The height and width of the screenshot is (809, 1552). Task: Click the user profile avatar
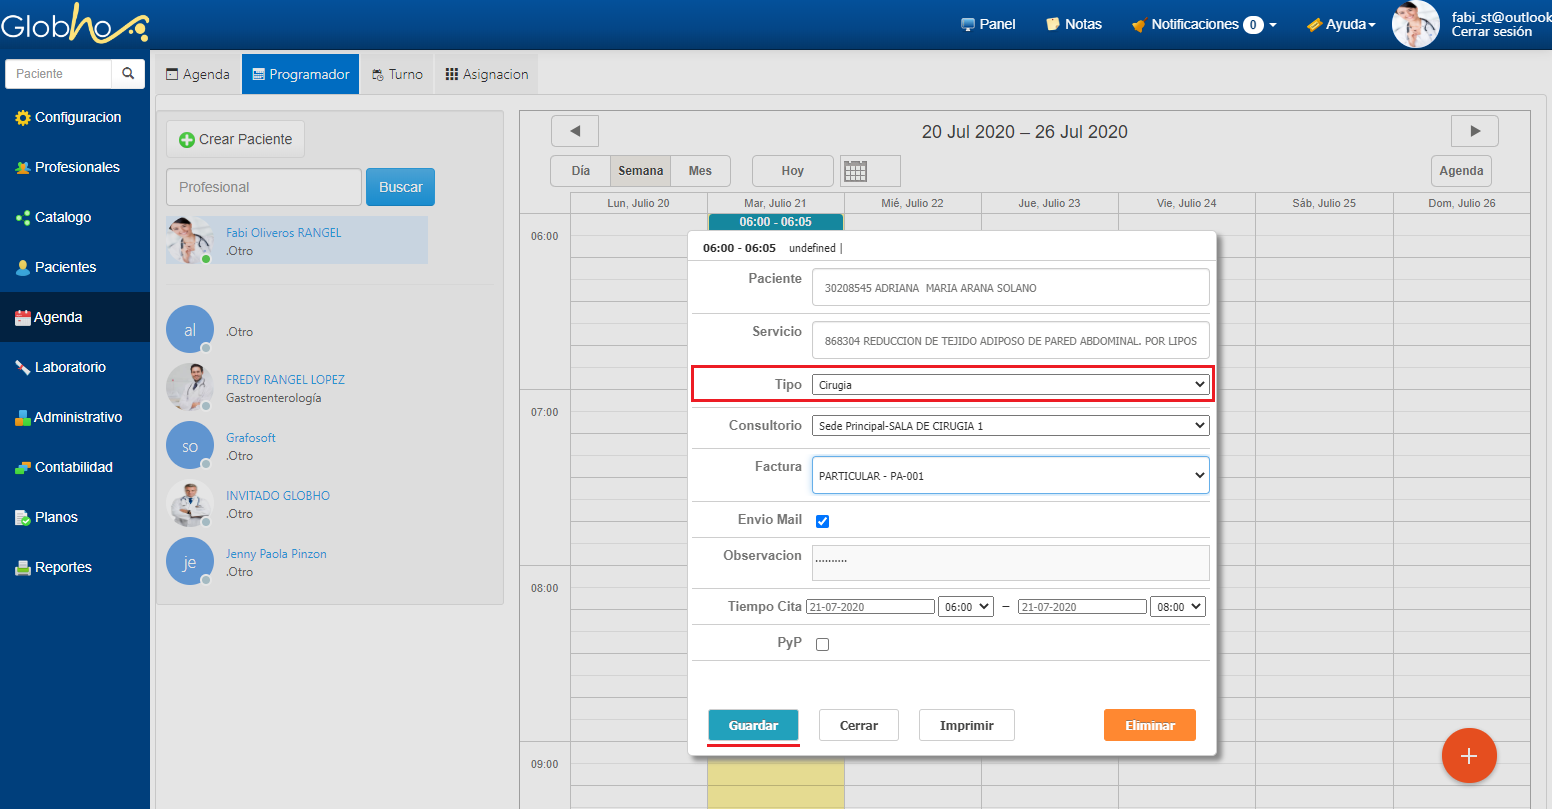pos(1415,24)
